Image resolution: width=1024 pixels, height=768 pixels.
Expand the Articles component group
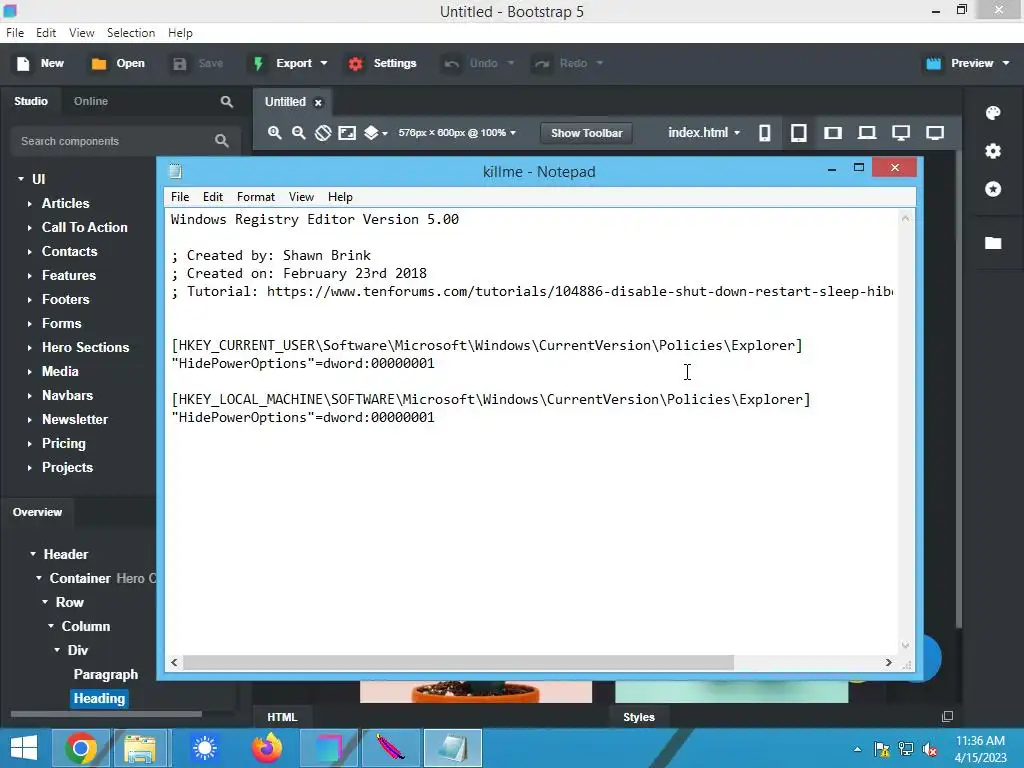[x=29, y=204]
